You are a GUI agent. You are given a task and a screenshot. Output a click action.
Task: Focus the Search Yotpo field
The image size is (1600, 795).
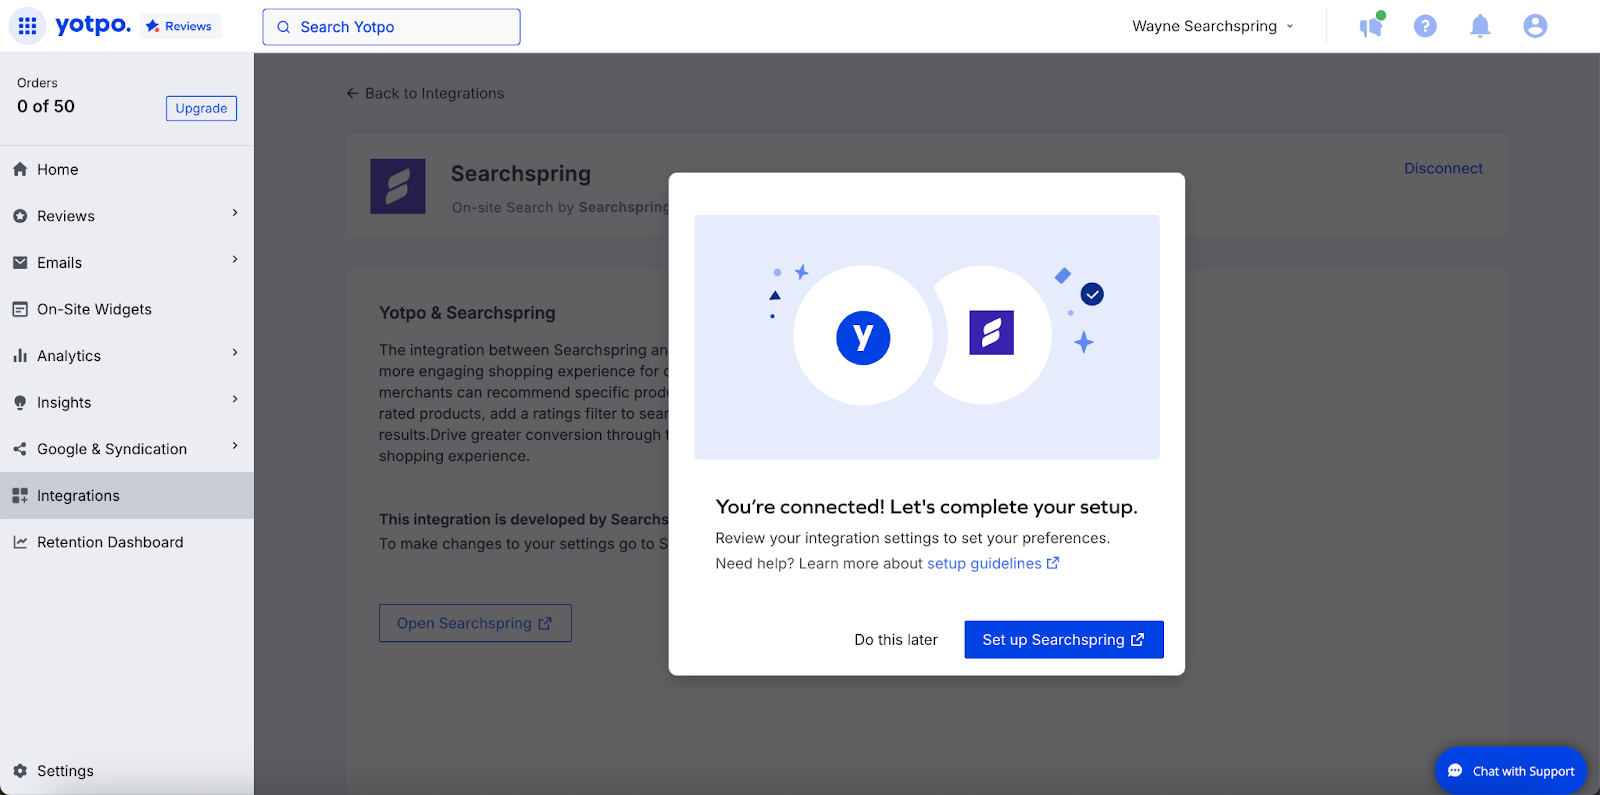(x=391, y=27)
